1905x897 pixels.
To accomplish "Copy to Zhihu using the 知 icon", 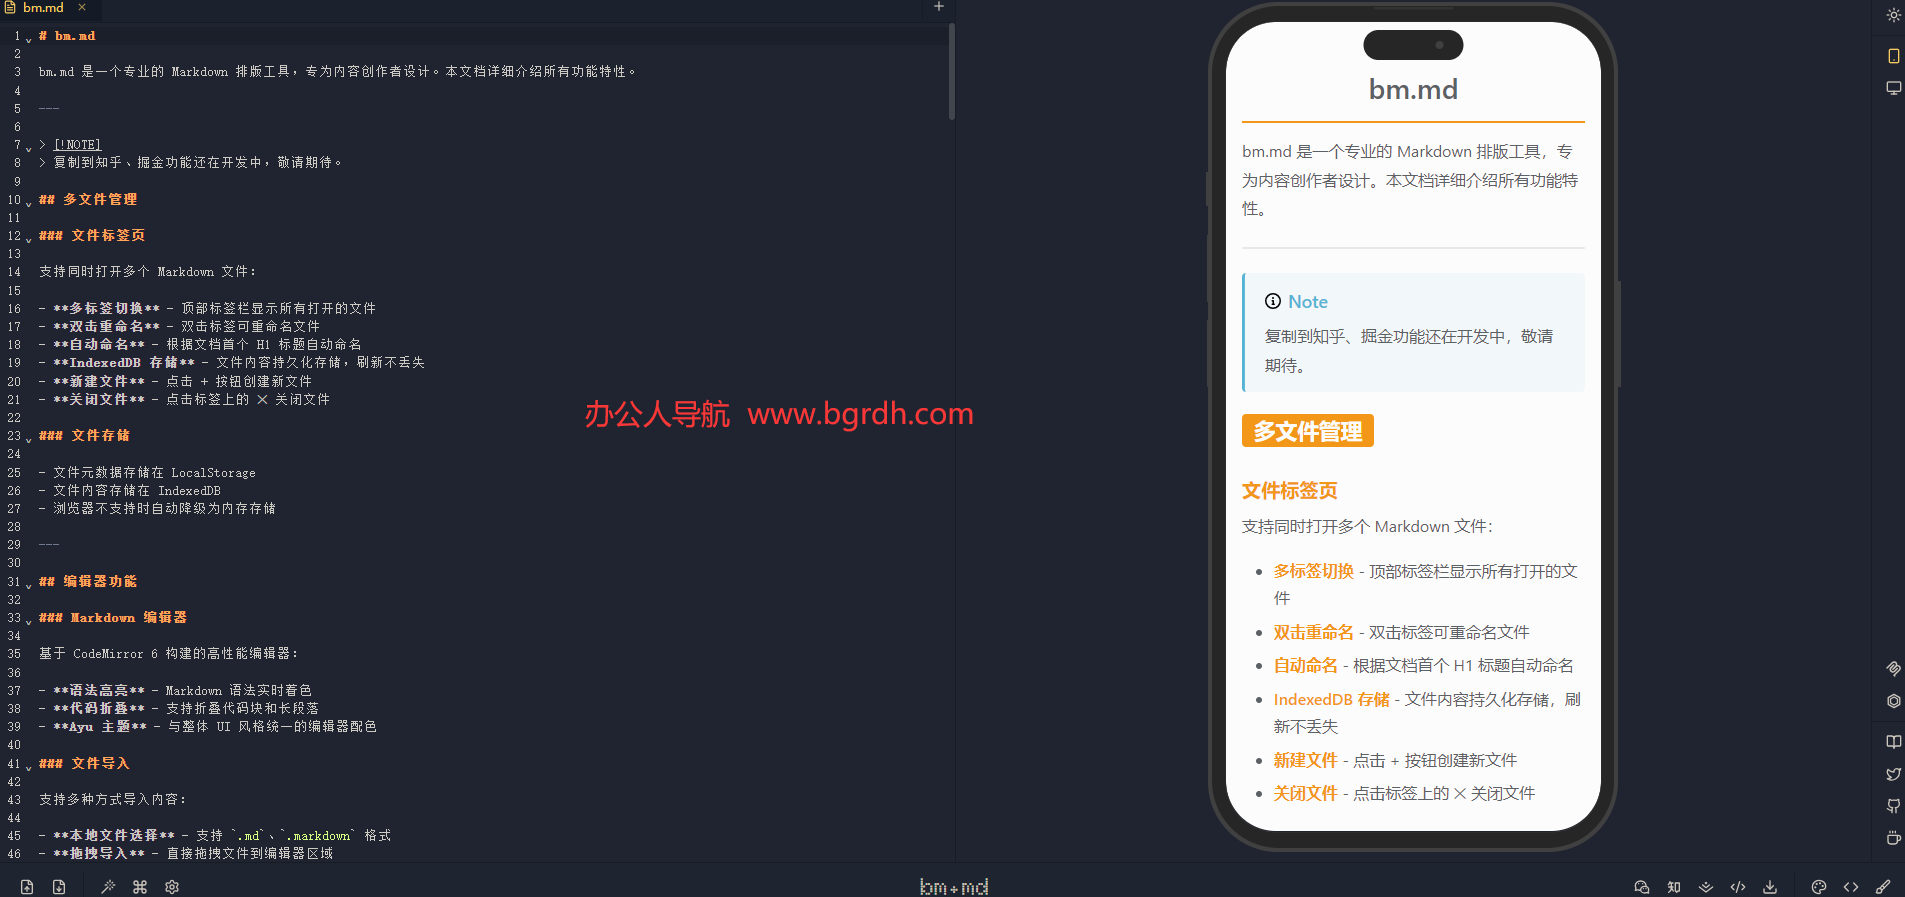I will pyautogui.click(x=1673, y=887).
